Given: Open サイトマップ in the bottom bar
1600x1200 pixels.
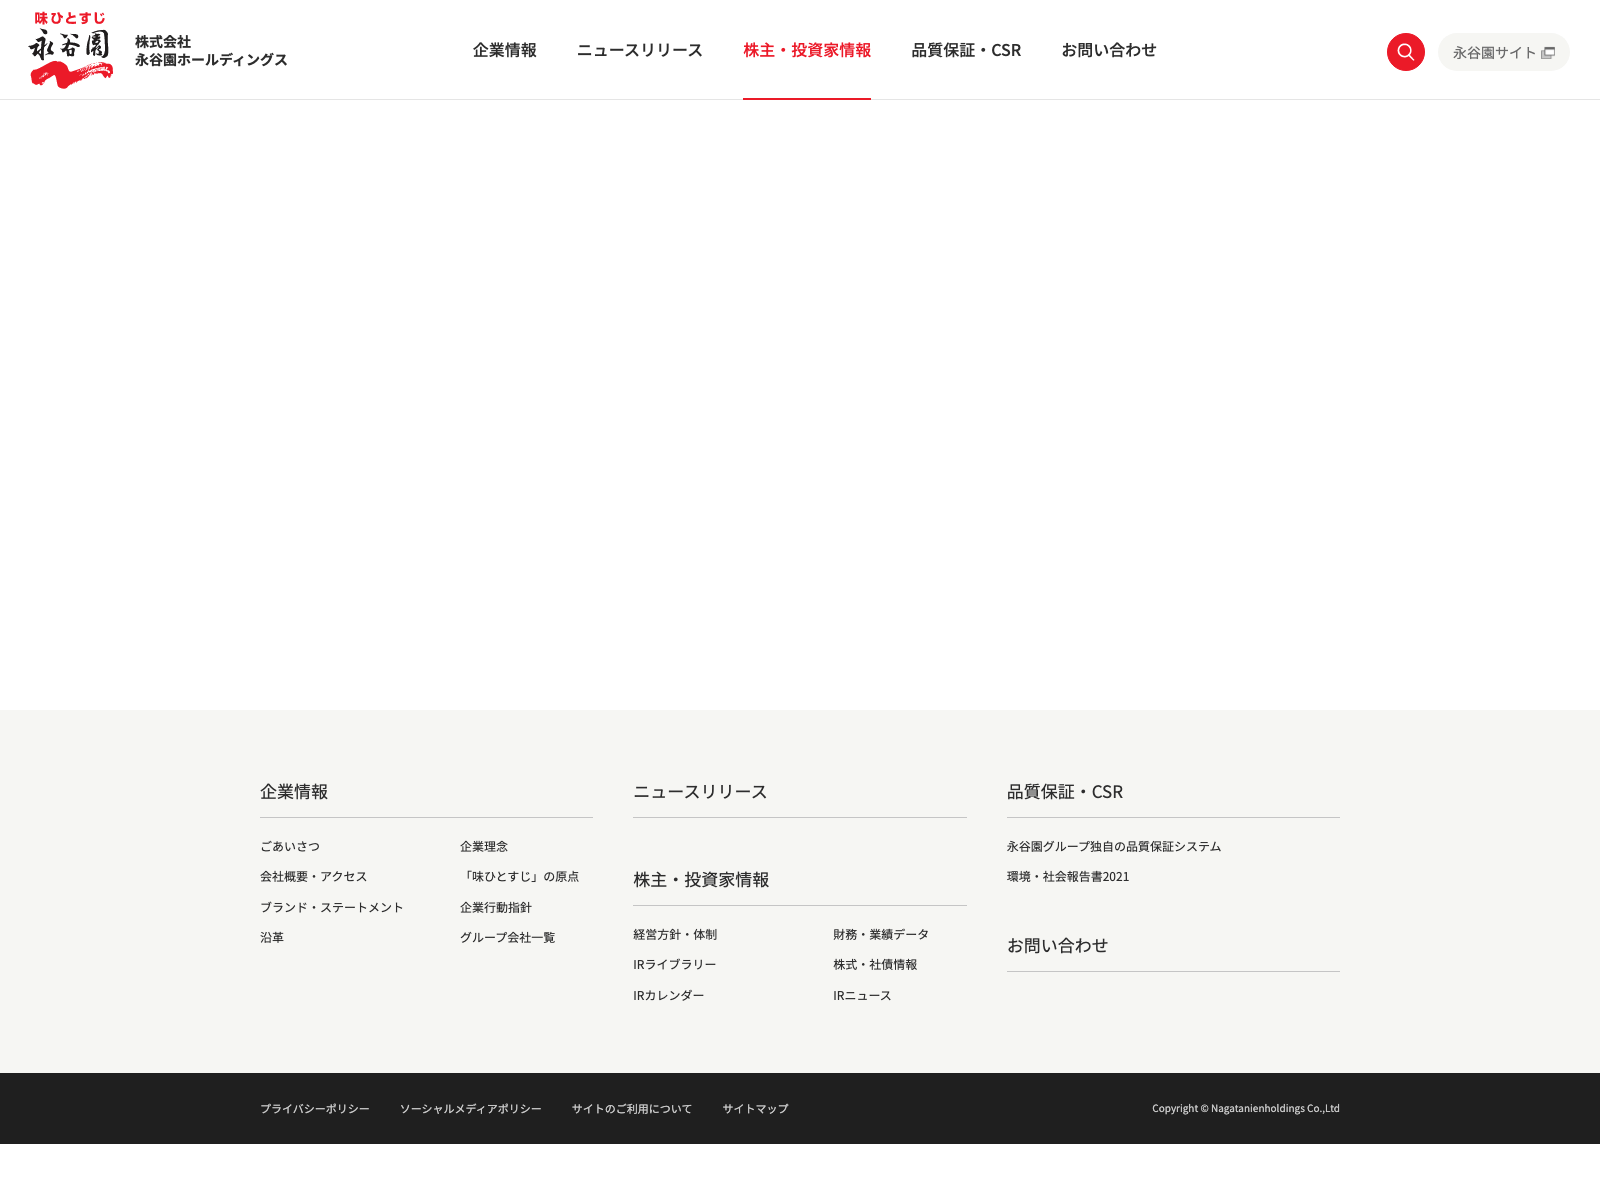Looking at the screenshot, I should tap(755, 1108).
